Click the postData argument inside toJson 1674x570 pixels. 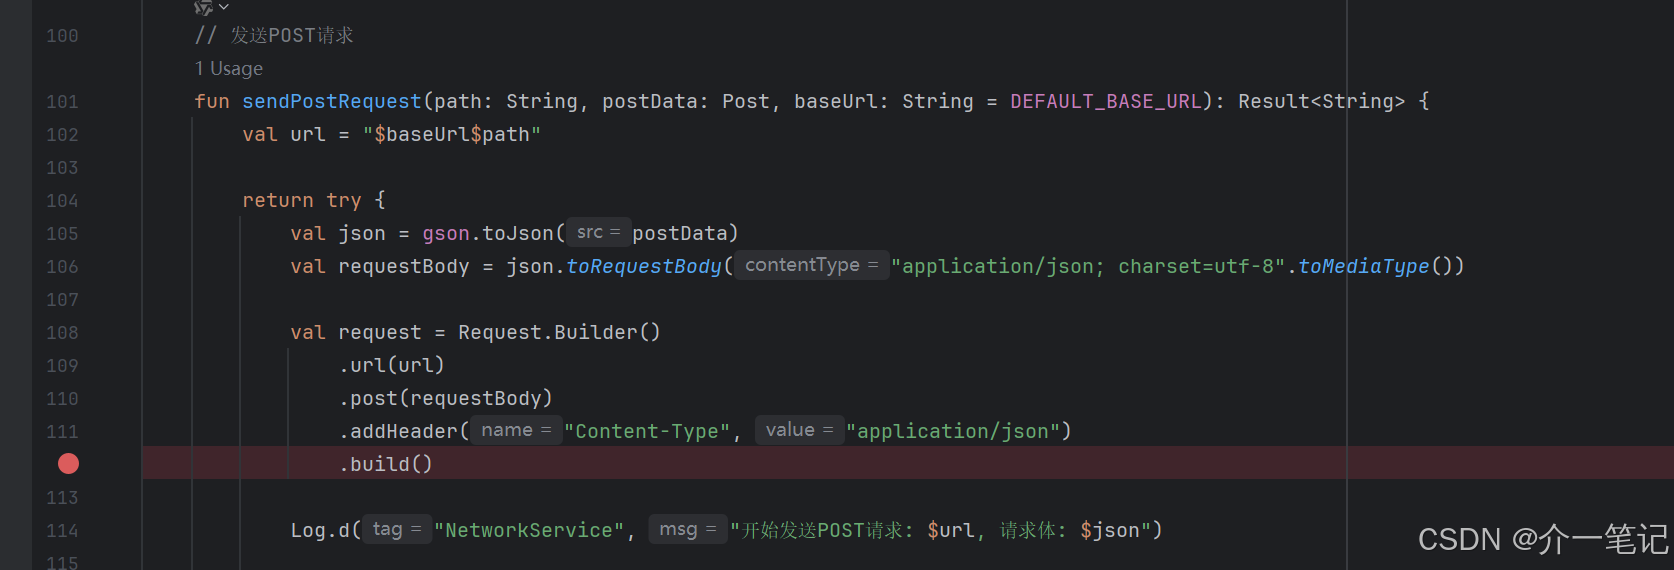680,233
